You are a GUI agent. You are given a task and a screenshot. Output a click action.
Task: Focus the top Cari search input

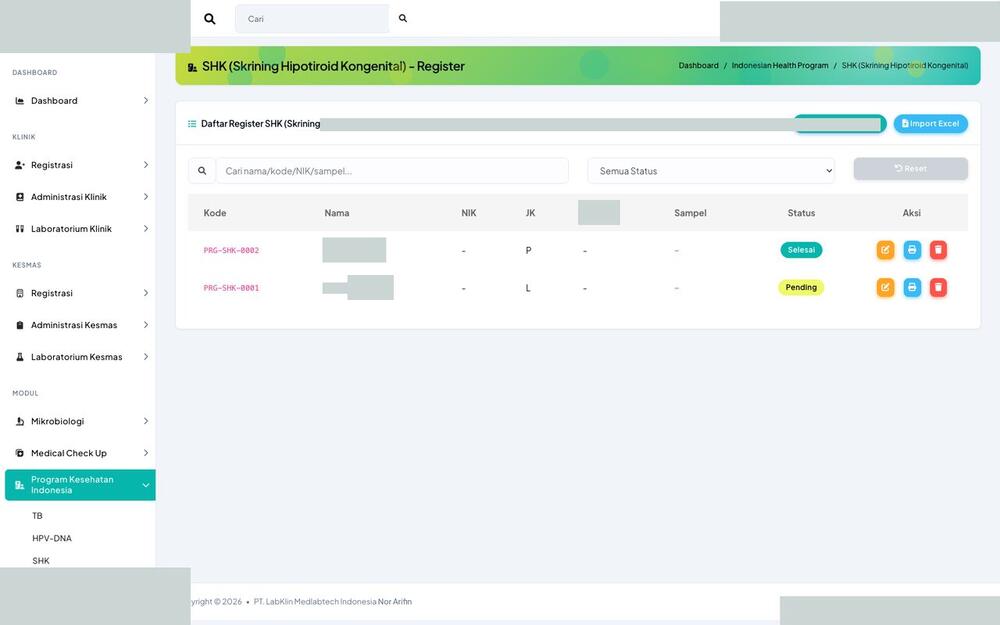[x=312, y=18]
